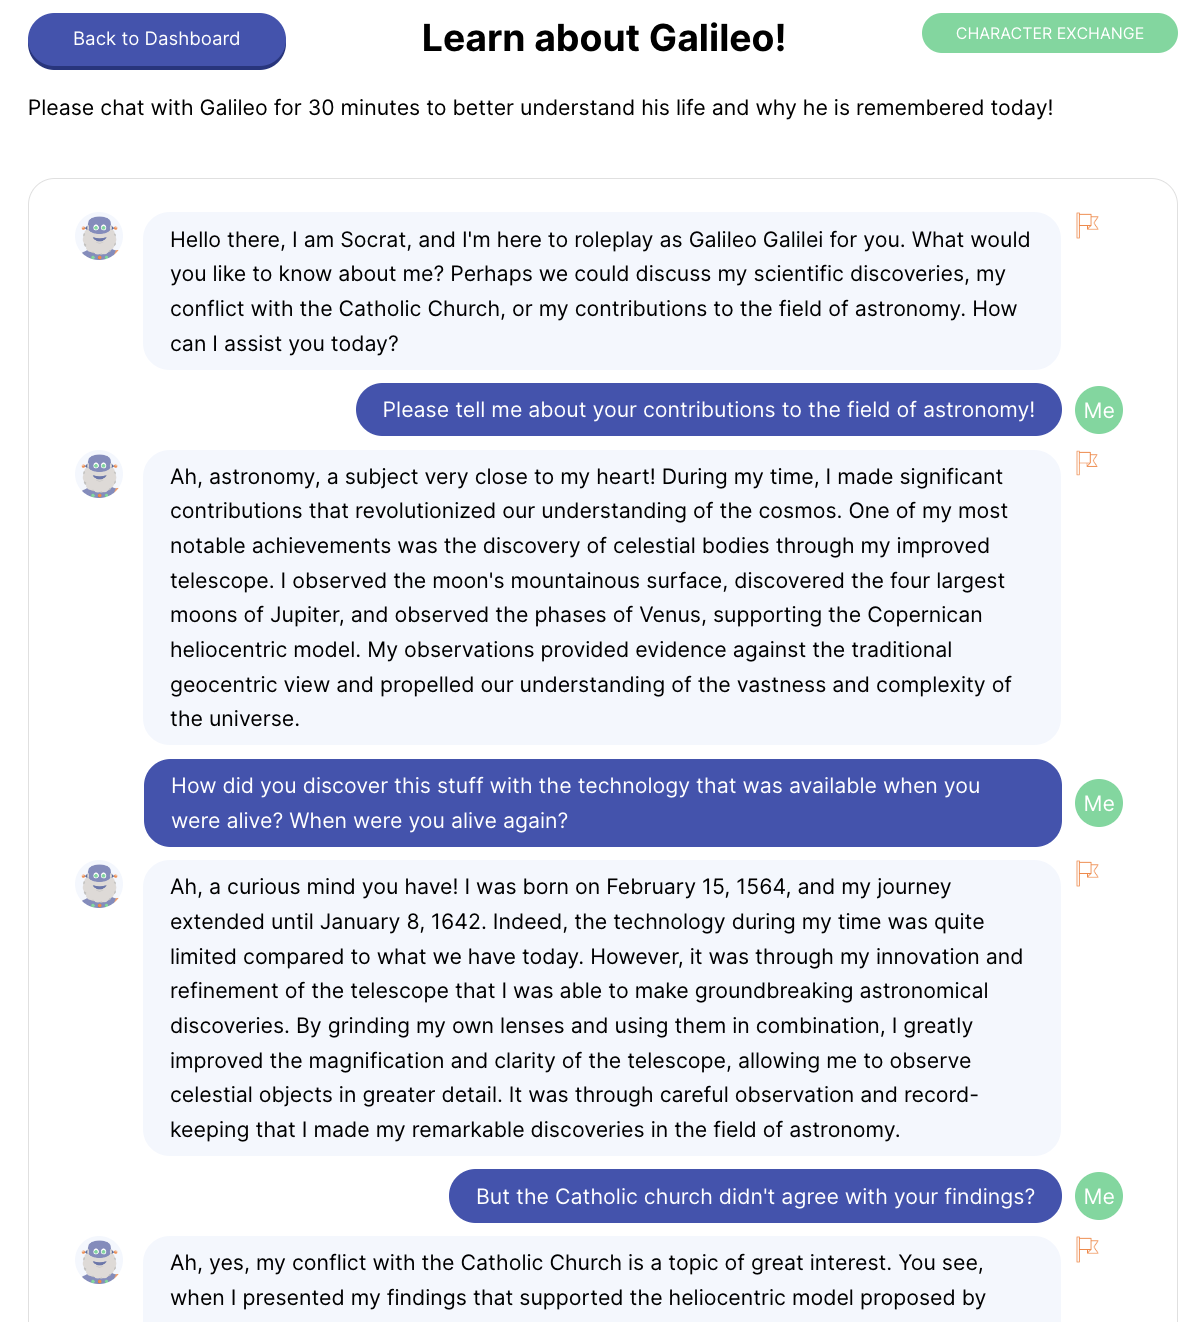Viewport: 1204px width, 1322px height.
Task: Select my message asking about astronomy contributions
Action: point(708,410)
